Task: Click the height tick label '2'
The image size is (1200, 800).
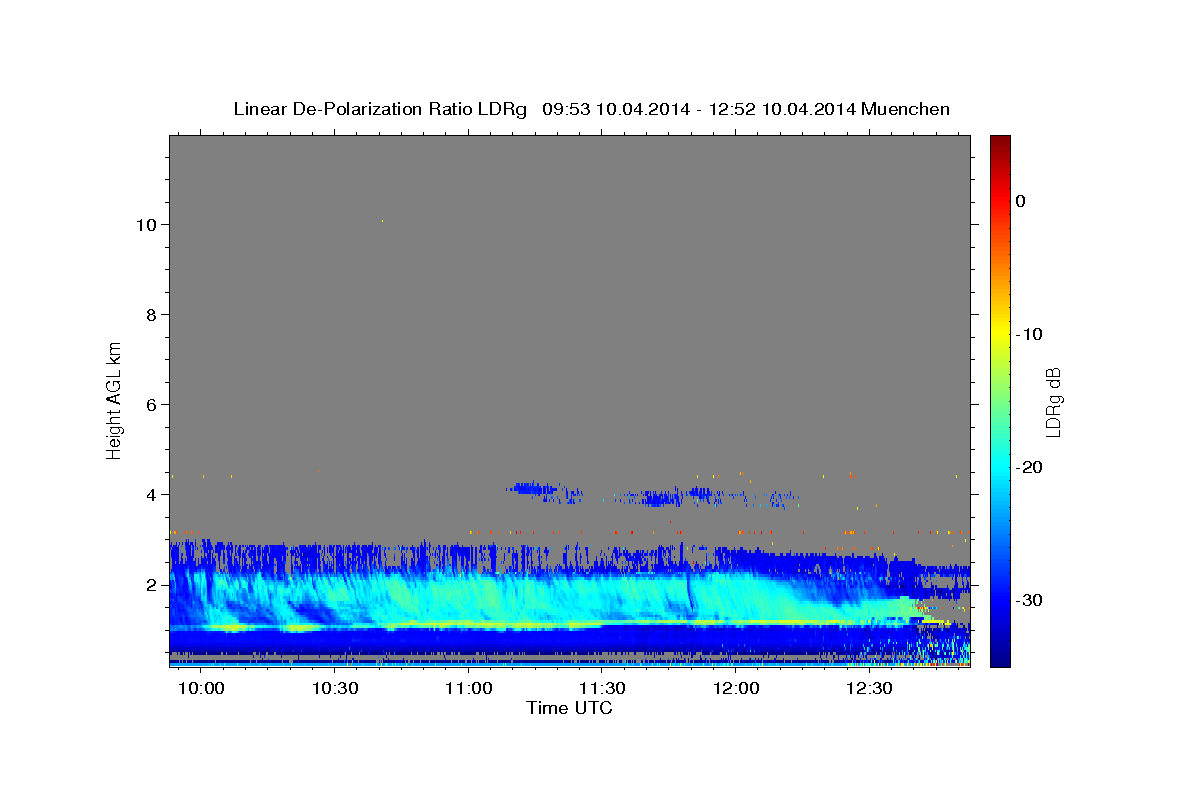Action: click(151, 585)
